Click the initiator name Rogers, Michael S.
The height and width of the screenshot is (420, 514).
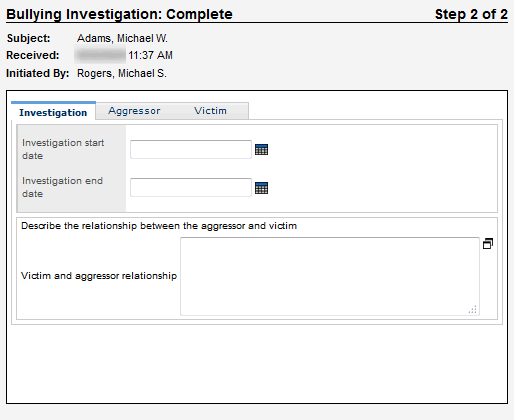[122, 73]
